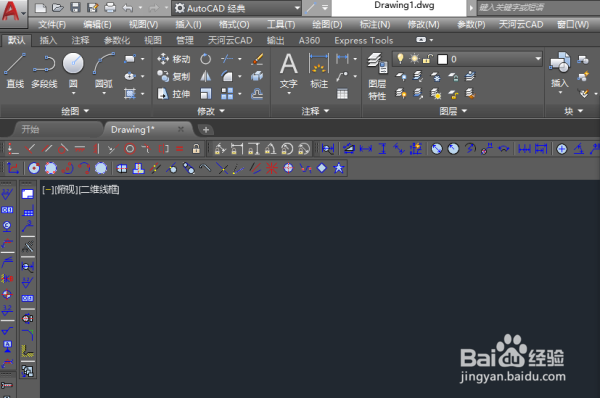The height and width of the screenshot is (398, 600).
Task: Click the Explode tool icon
Action: click(x=257, y=77)
